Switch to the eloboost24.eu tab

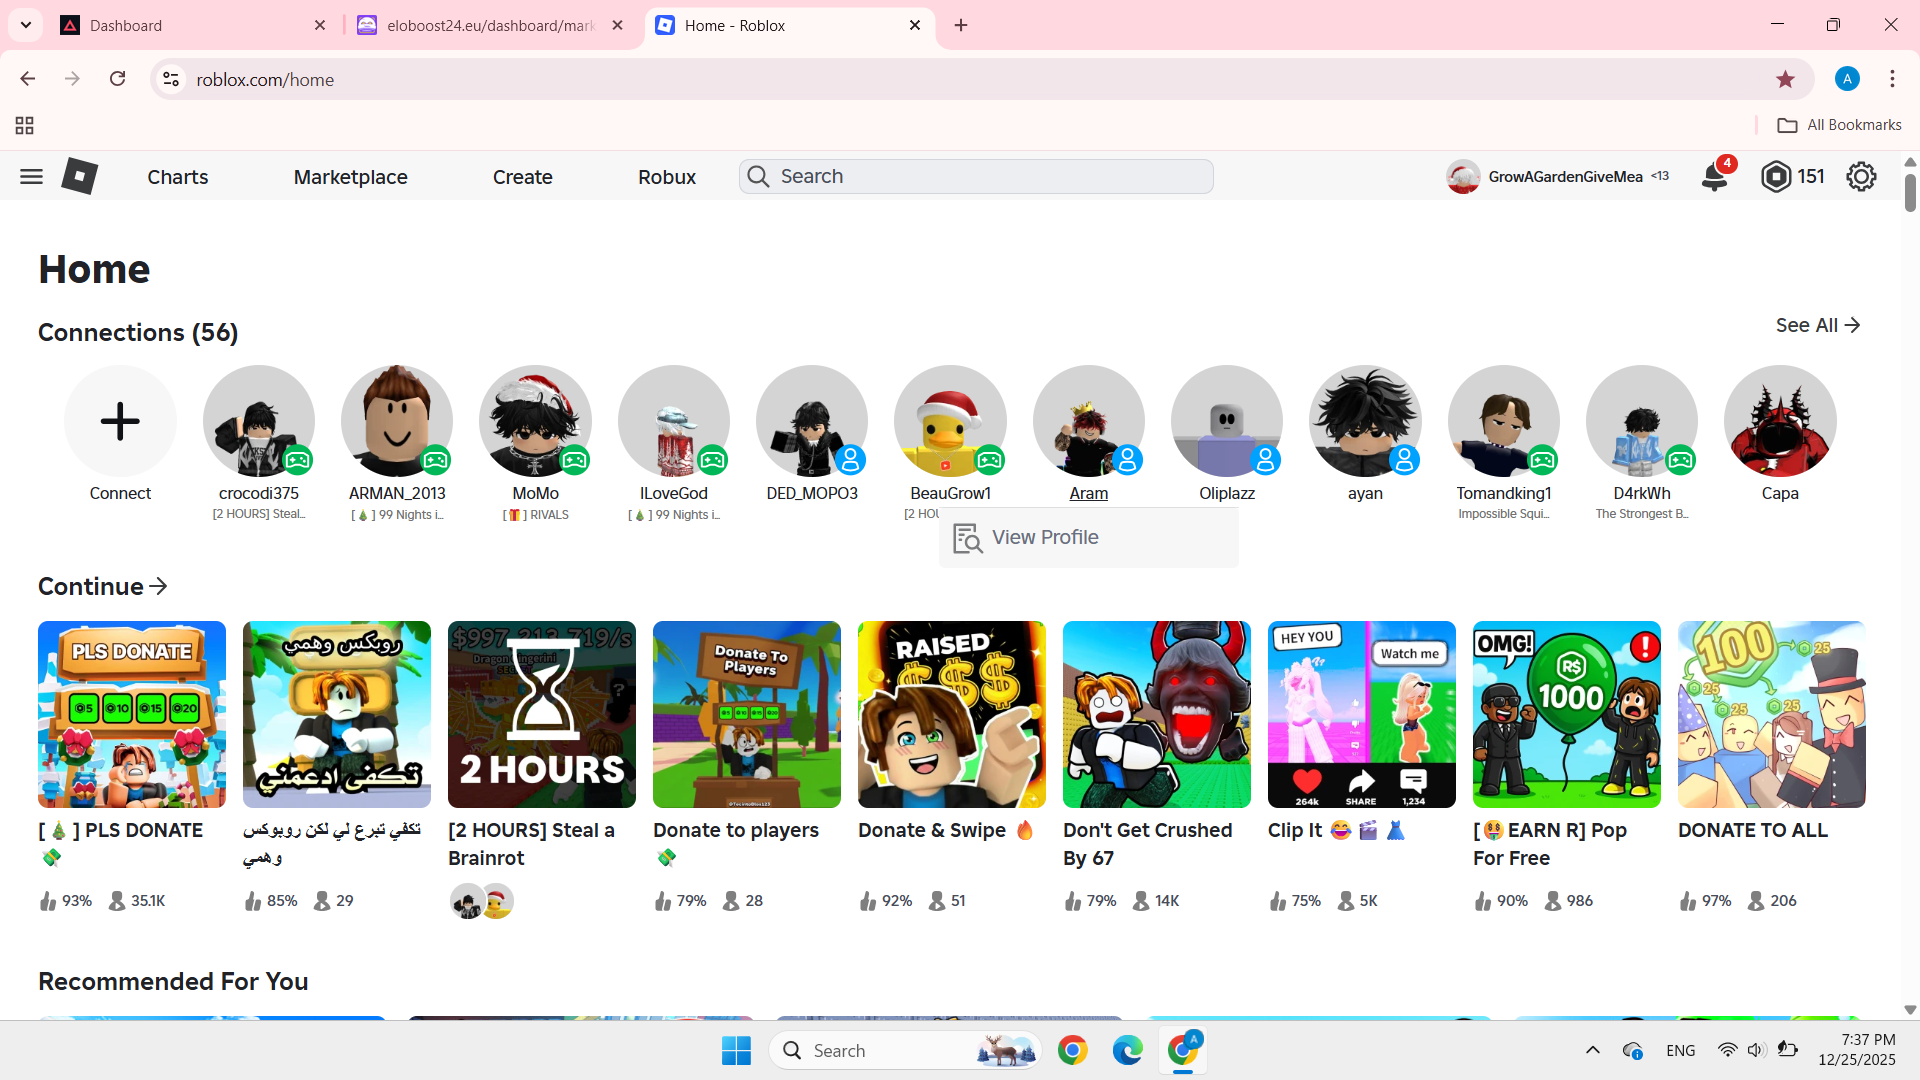pos(491,25)
